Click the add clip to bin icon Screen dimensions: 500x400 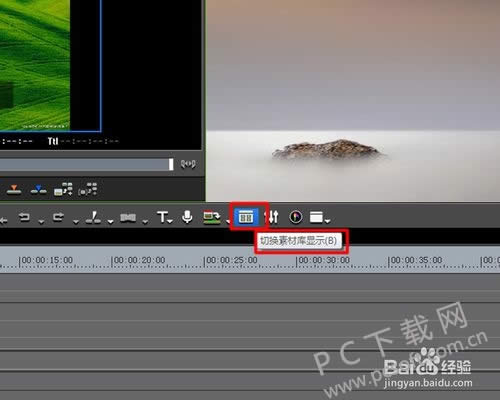pos(63,189)
